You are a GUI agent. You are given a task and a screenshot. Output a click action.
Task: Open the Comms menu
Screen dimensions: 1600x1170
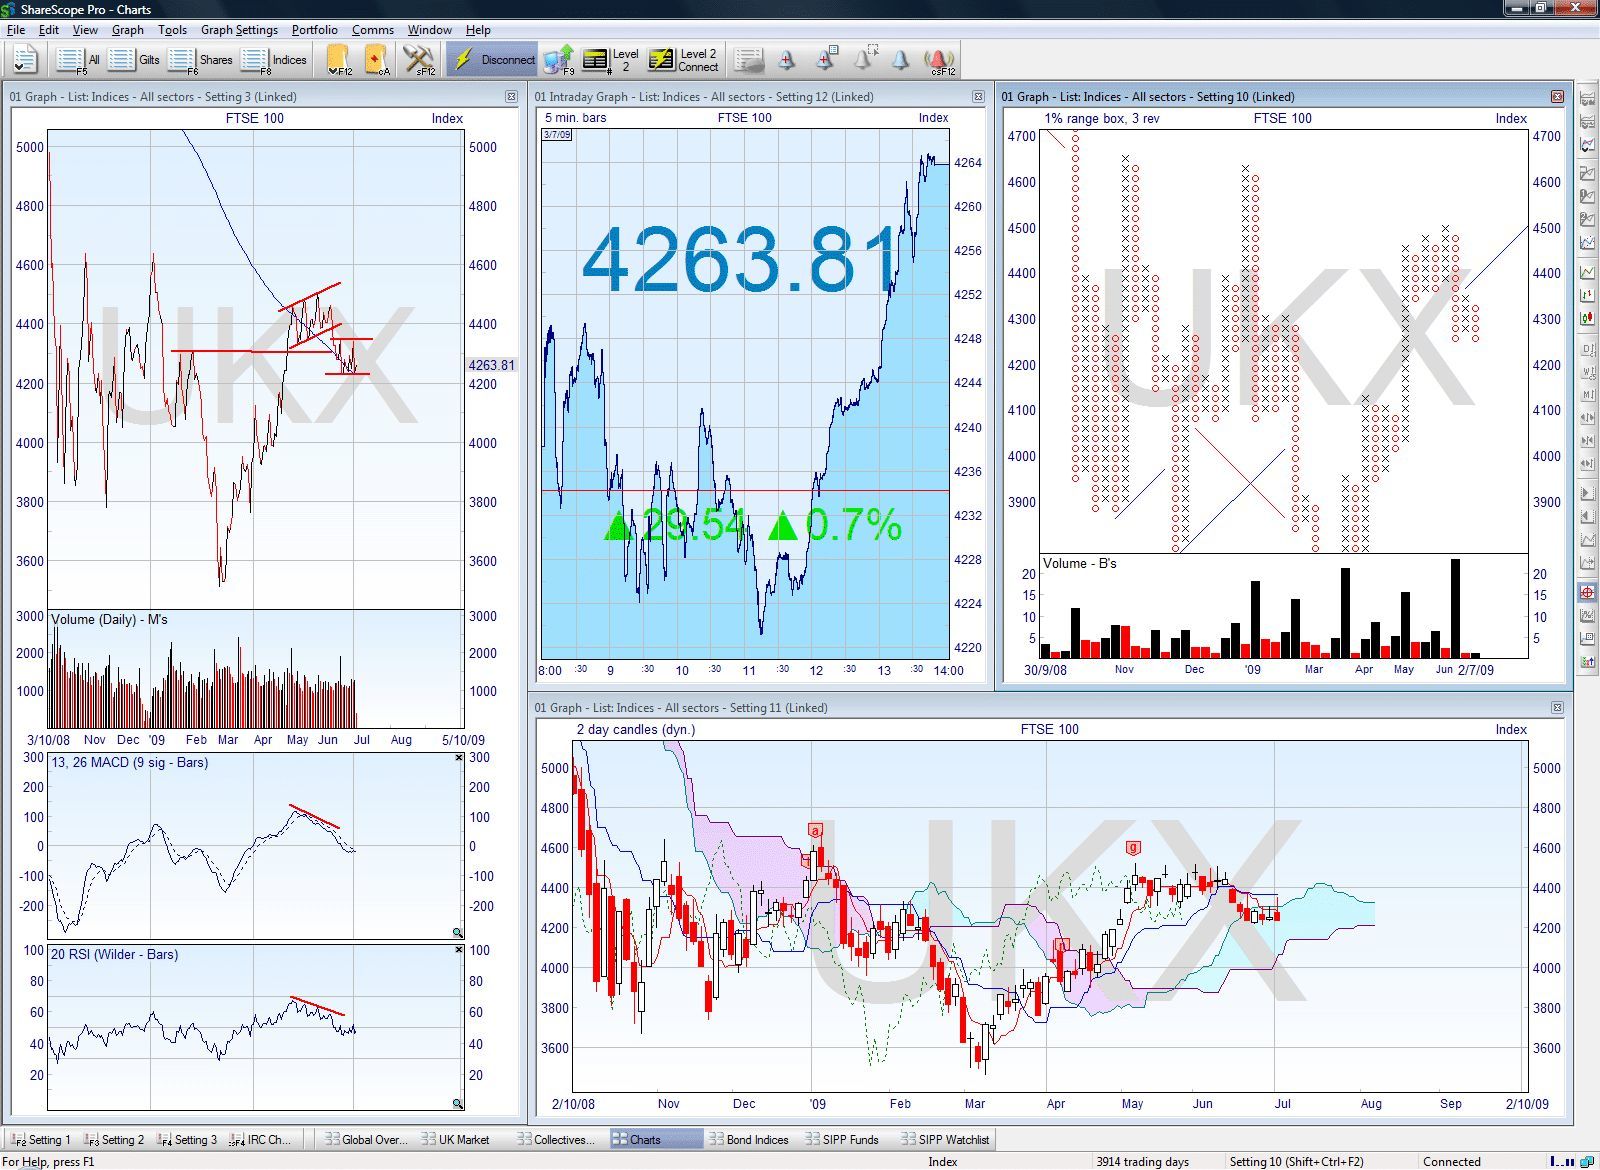pyautogui.click(x=372, y=30)
